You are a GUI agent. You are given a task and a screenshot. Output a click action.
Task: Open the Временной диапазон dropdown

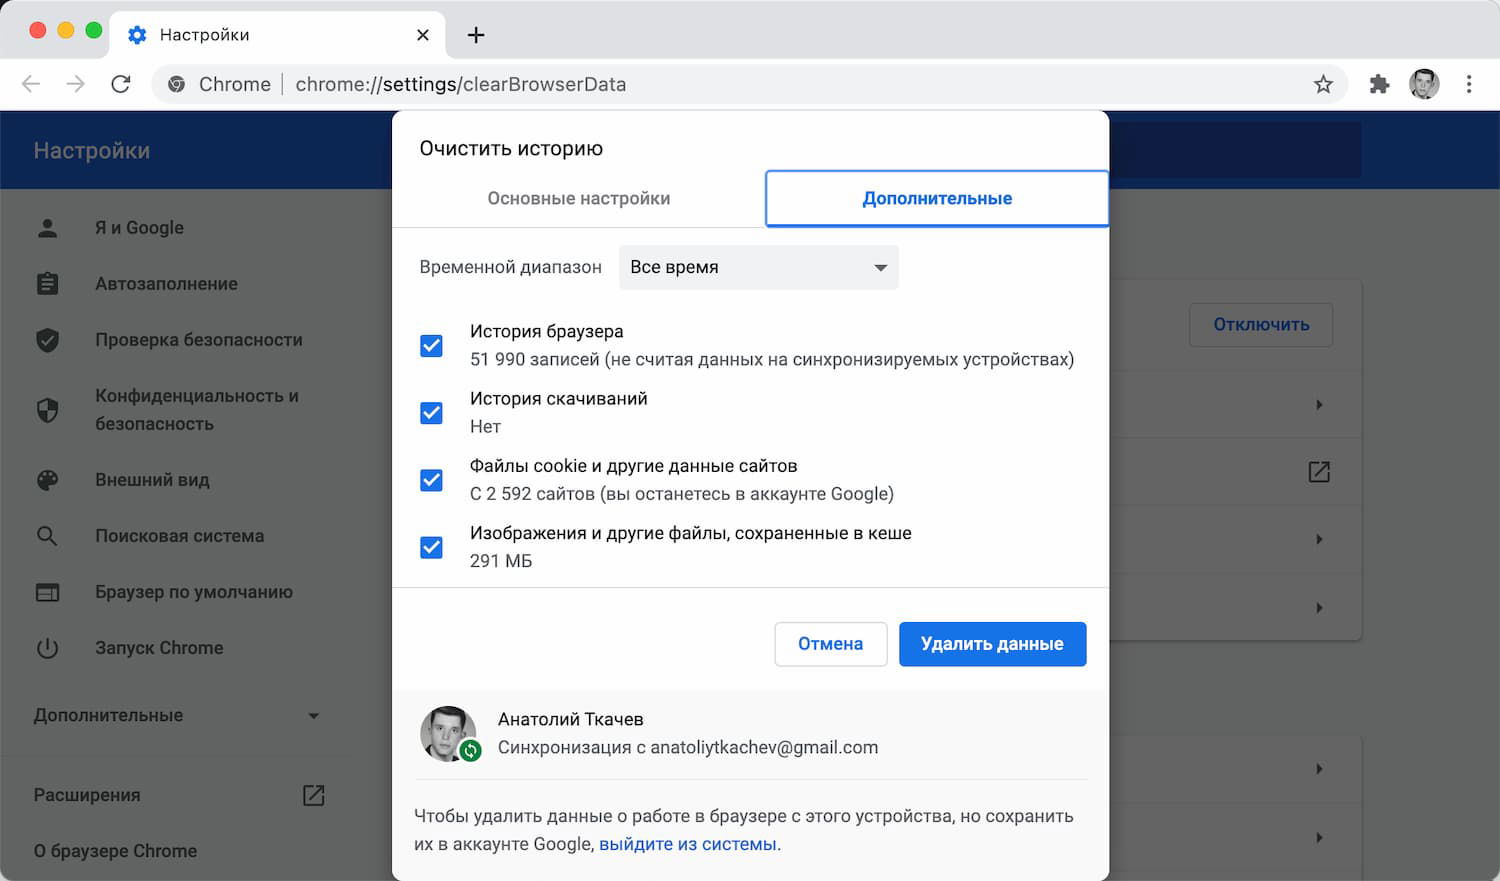759,268
